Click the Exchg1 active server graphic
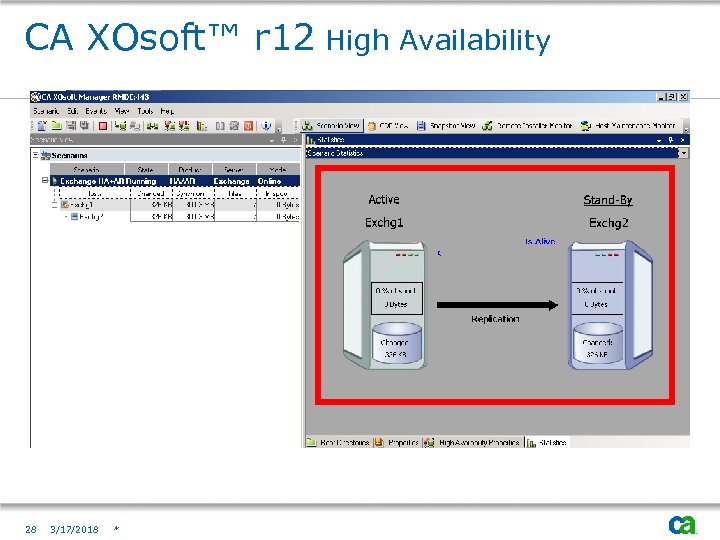This screenshot has width=720, height=540. coord(385,305)
